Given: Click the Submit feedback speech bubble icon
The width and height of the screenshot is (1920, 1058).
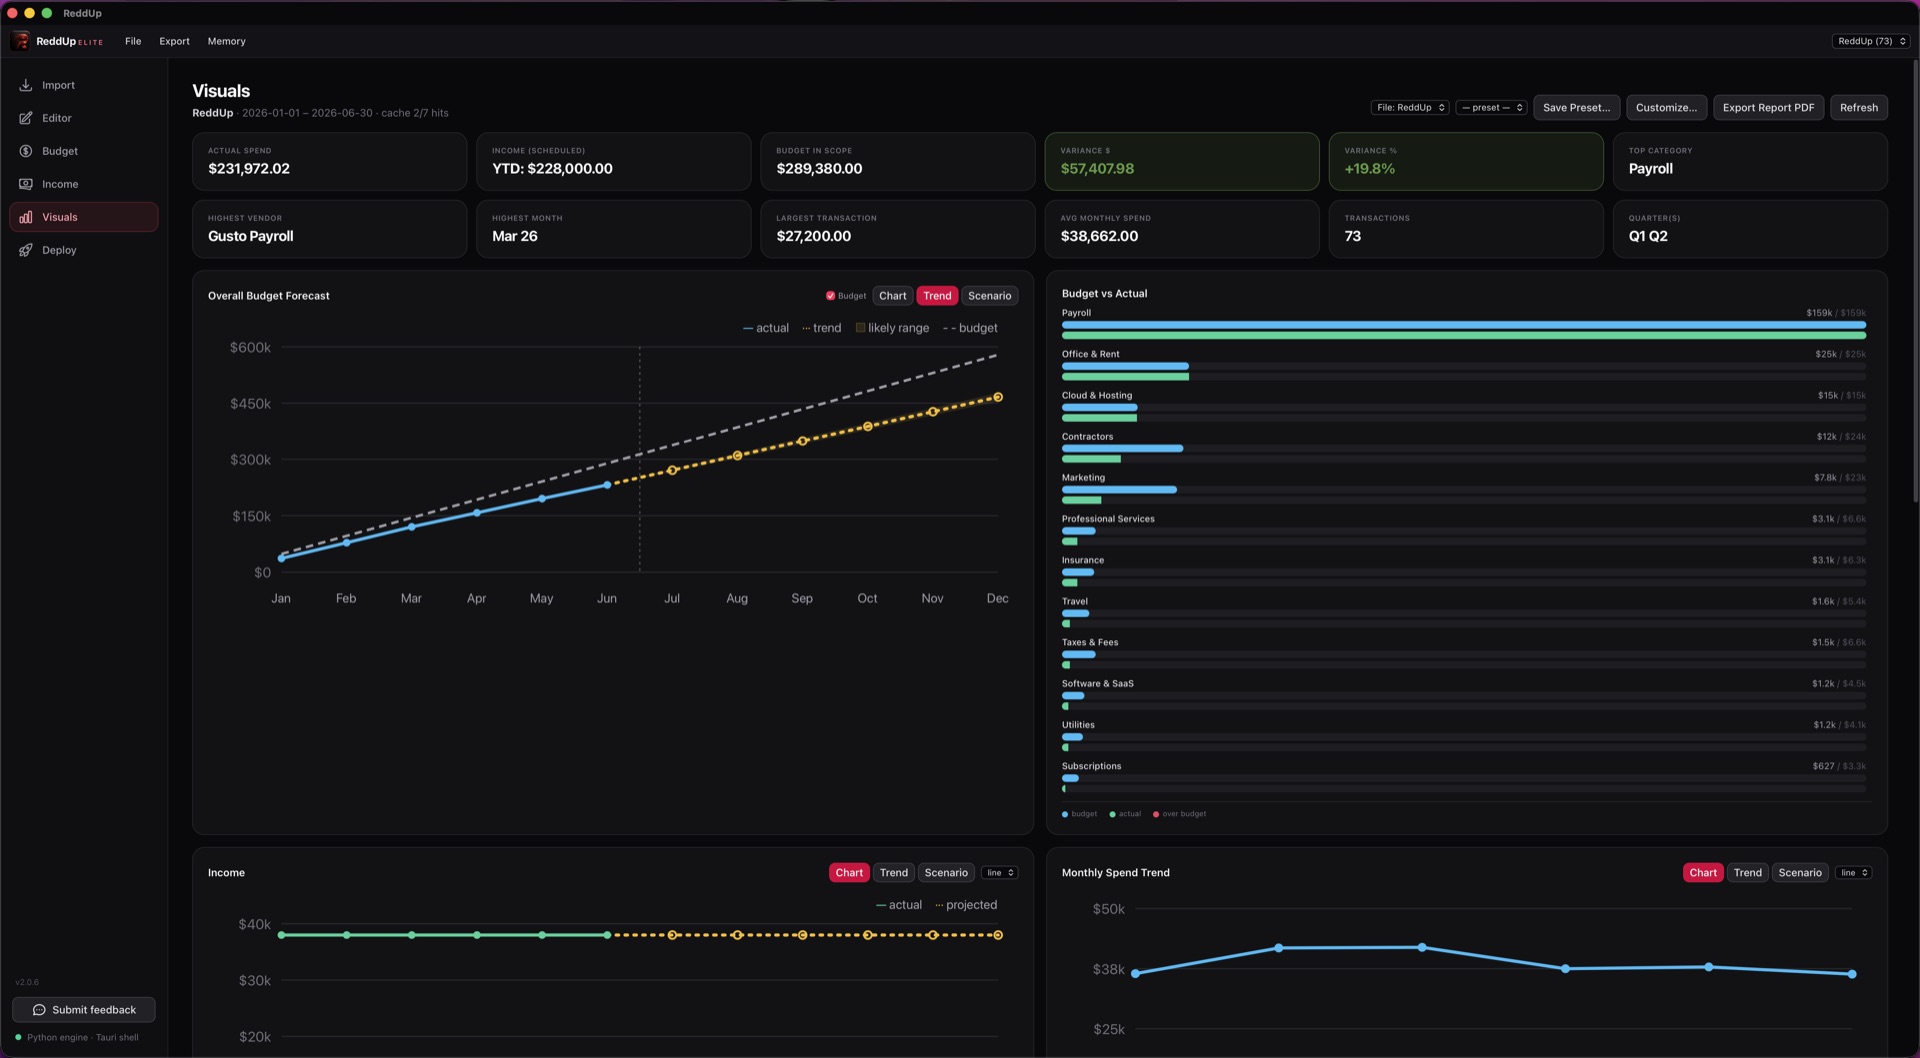Looking at the screenshot, I should click(x=39, y=1010).
